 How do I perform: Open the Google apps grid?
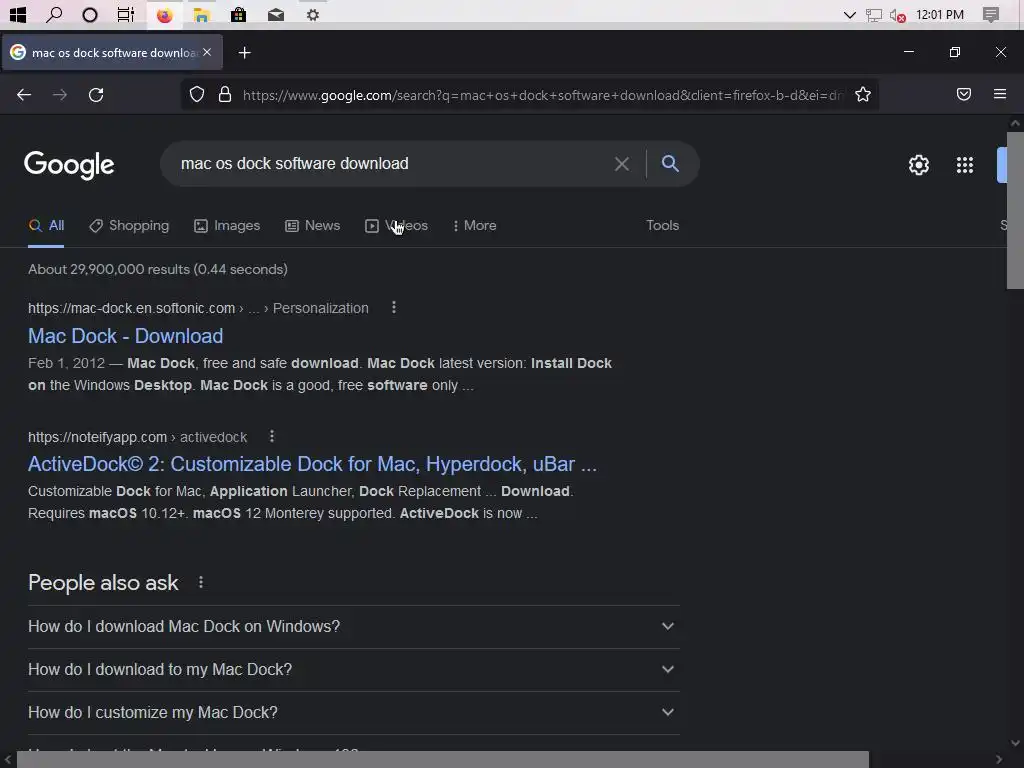coord(965,165)
